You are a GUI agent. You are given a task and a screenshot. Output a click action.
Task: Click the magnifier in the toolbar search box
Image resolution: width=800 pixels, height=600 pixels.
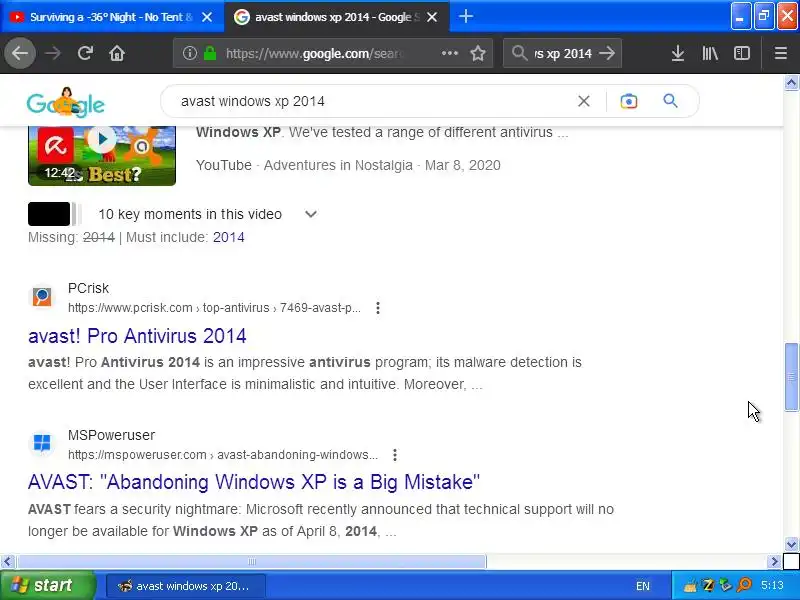tap(519, 53)
